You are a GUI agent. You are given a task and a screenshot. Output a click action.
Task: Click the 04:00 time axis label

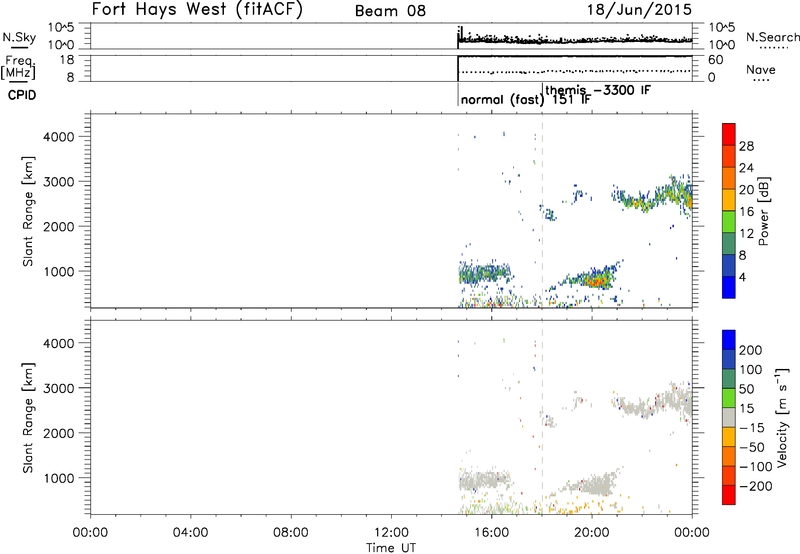[191, 533]
